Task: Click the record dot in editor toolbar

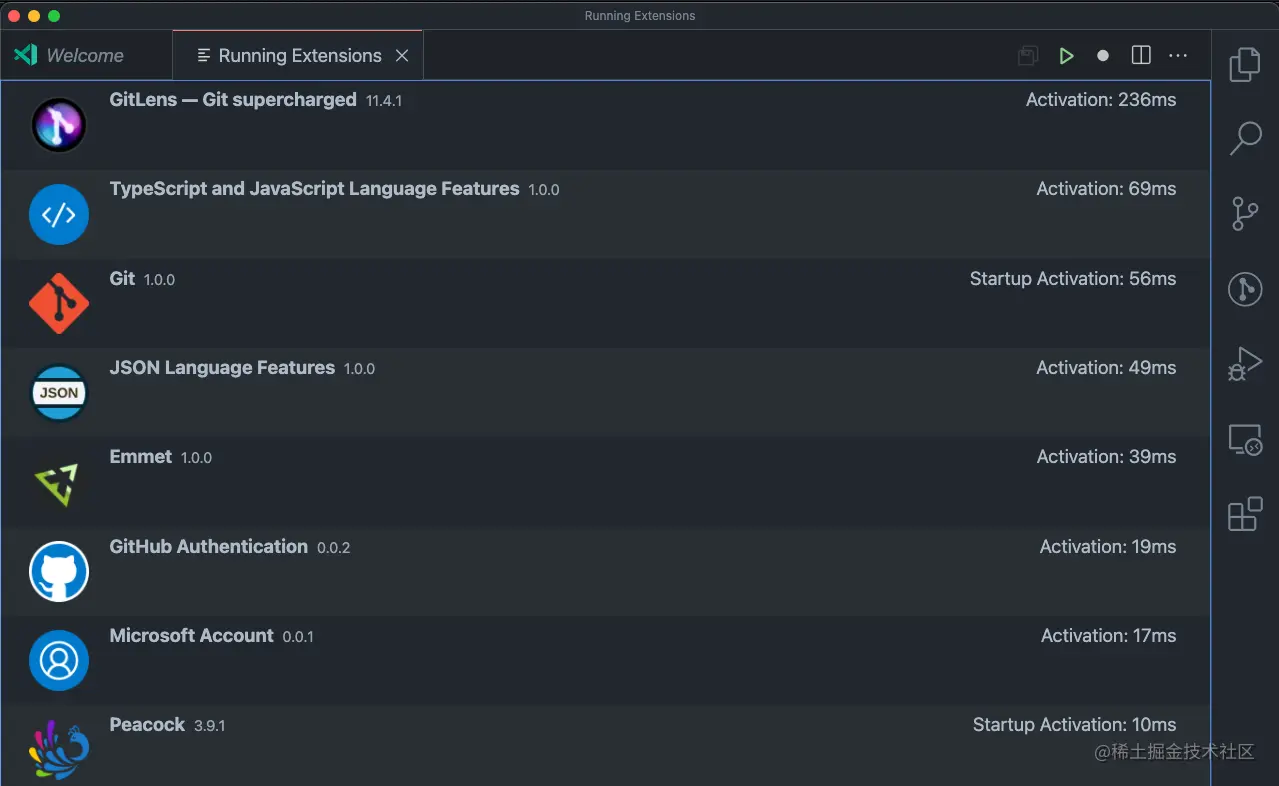Action: click(1103, 56)
